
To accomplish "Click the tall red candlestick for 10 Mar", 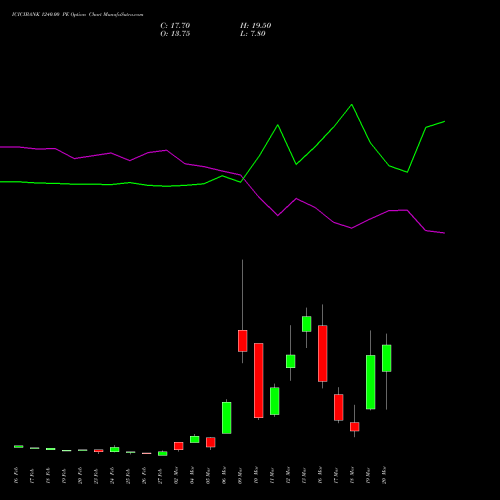I will pyautogui.click(x=259, y=380).
